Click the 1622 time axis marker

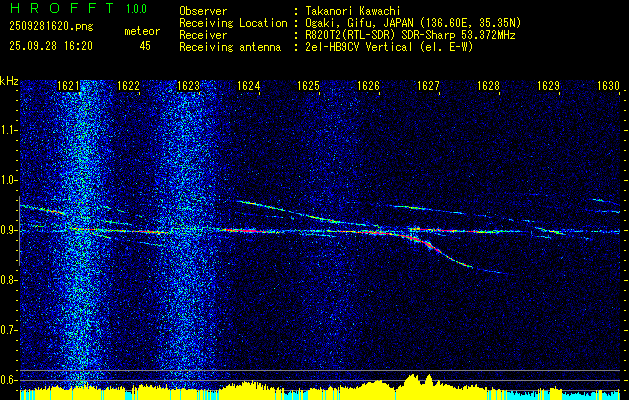pos(128,86)
